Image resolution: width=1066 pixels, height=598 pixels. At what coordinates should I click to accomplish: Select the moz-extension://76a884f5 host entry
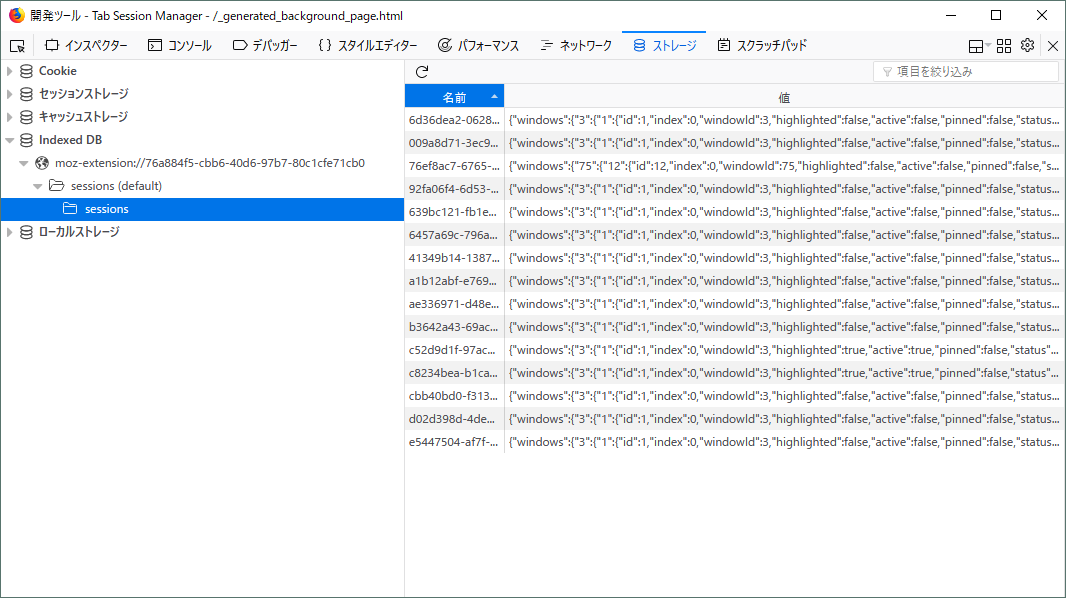[x=210, y=163]
